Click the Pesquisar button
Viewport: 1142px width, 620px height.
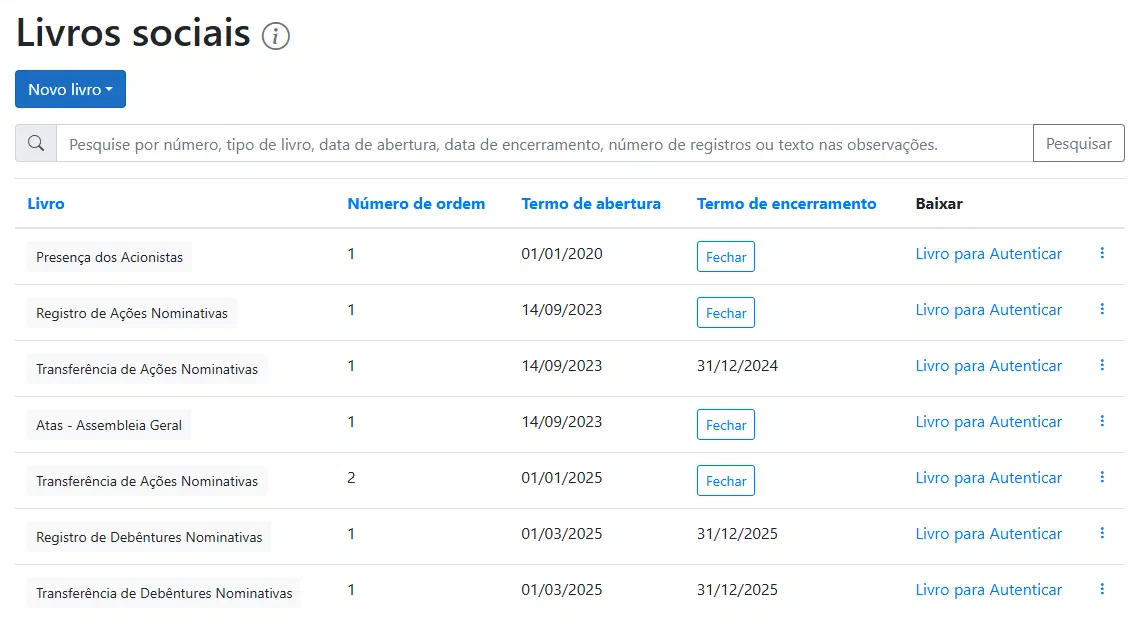pos(1079,144)
